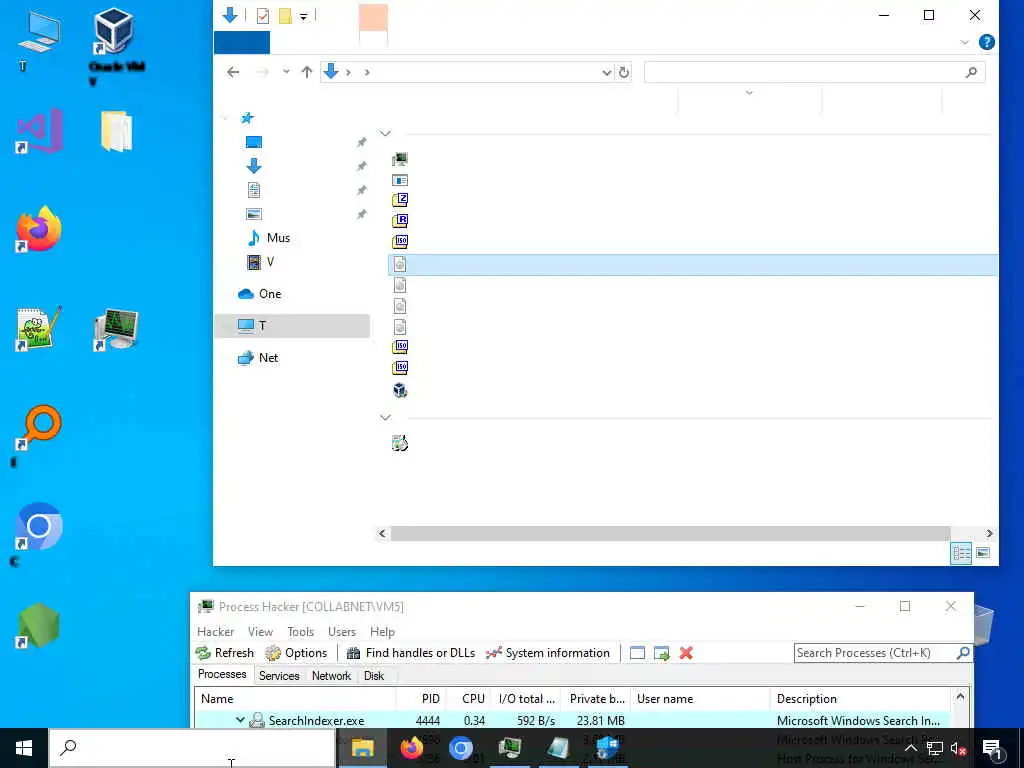The width and height of the screenshot is (1024, 768).
Task: Open the Users menu in Process Hacker
Action: tap(342, 632)
